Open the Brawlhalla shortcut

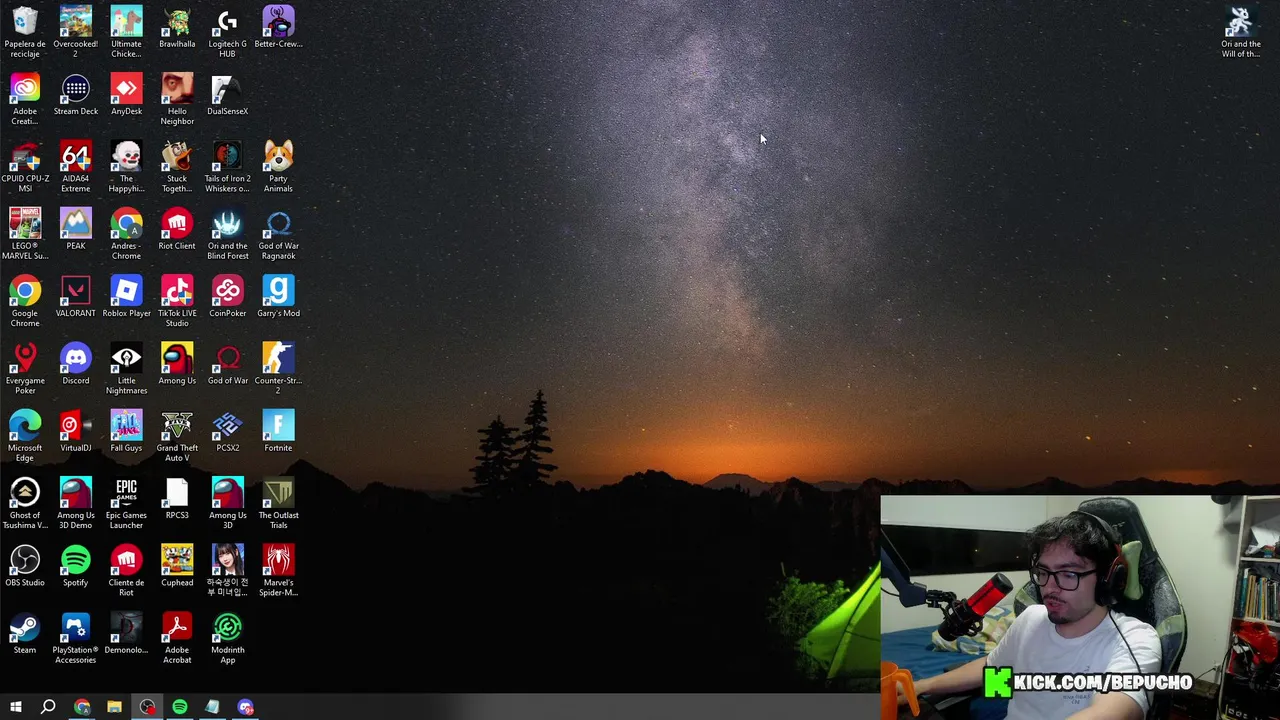(x=177, y=27)
